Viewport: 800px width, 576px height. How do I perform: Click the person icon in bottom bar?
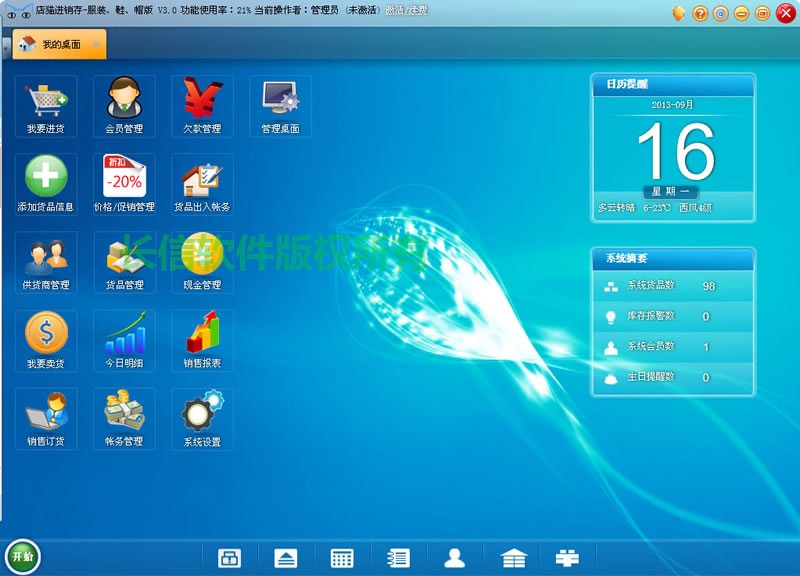454,558
